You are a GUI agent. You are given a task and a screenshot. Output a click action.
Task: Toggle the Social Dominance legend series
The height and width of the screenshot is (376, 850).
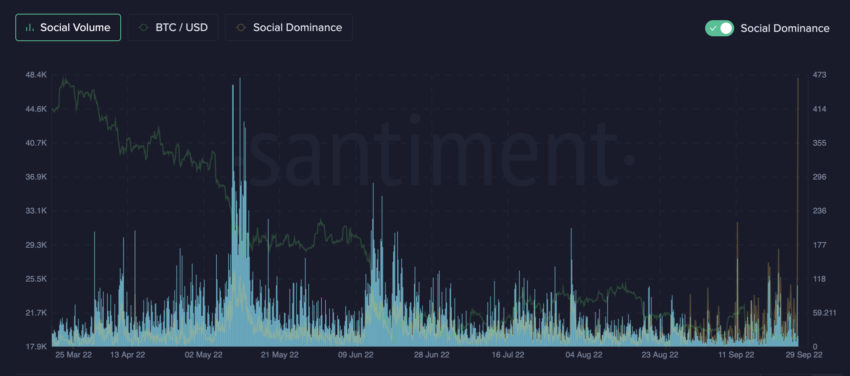[x=288, y=28]
